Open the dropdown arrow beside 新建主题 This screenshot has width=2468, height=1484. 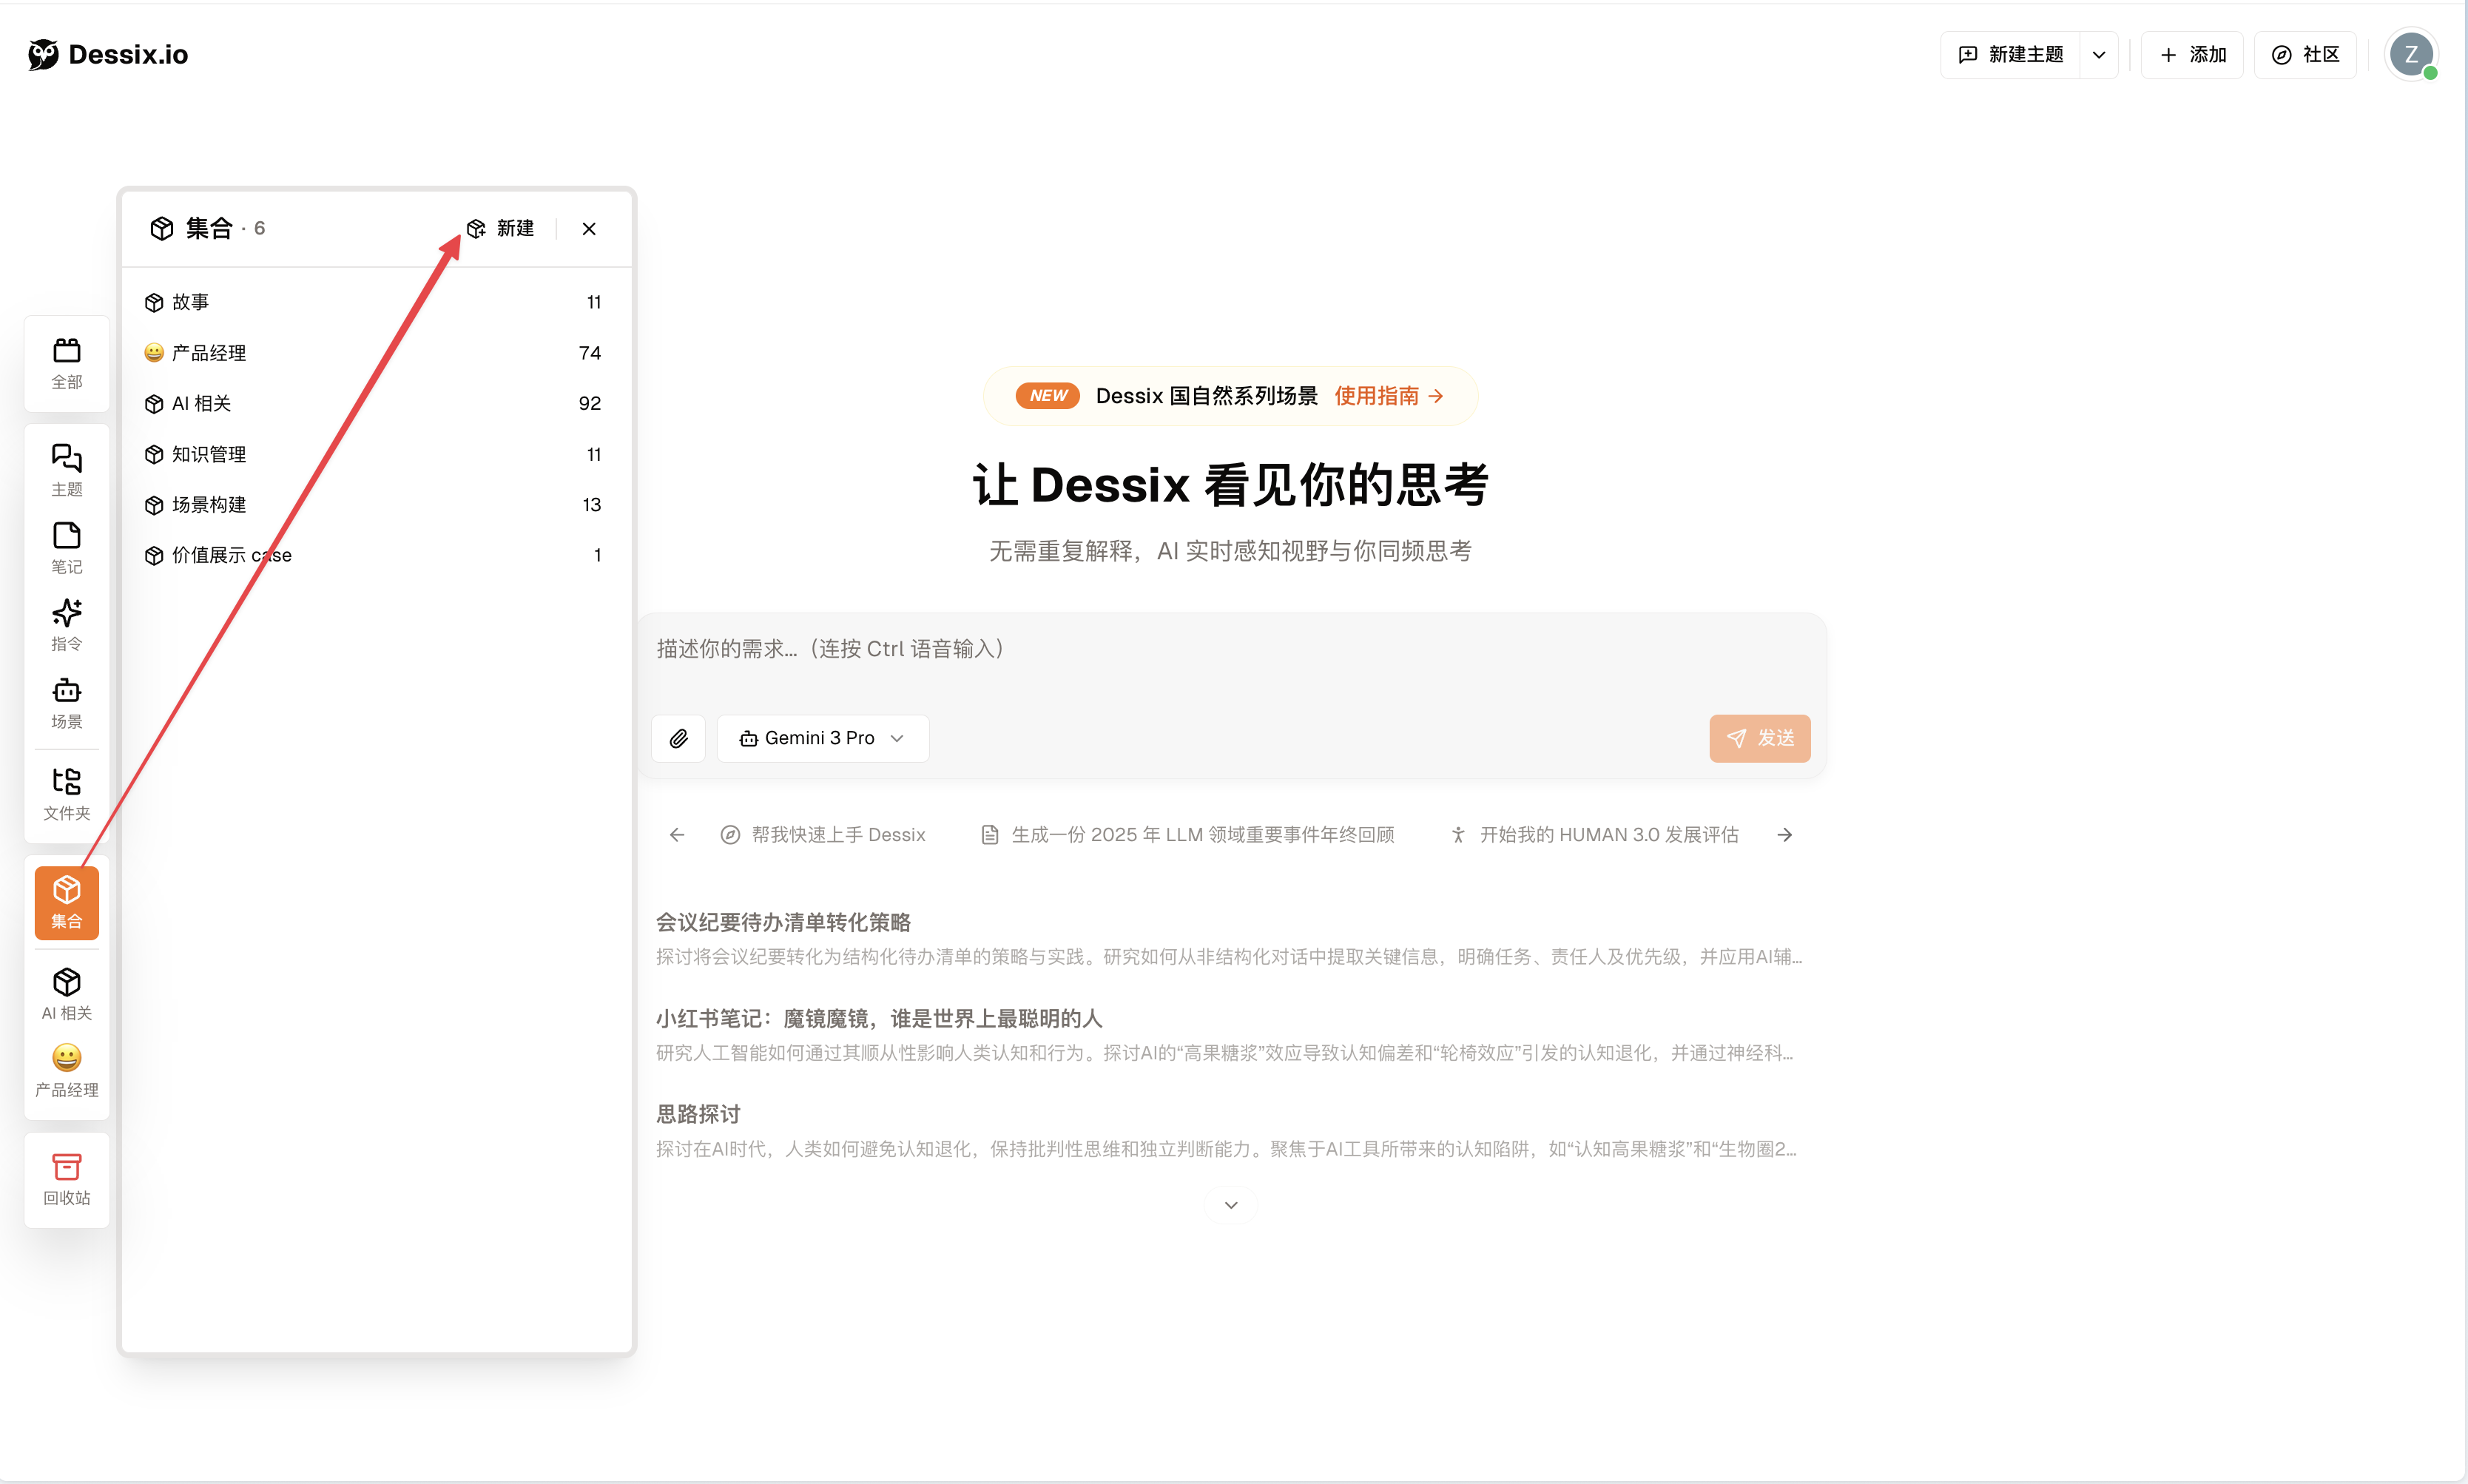2098,55
